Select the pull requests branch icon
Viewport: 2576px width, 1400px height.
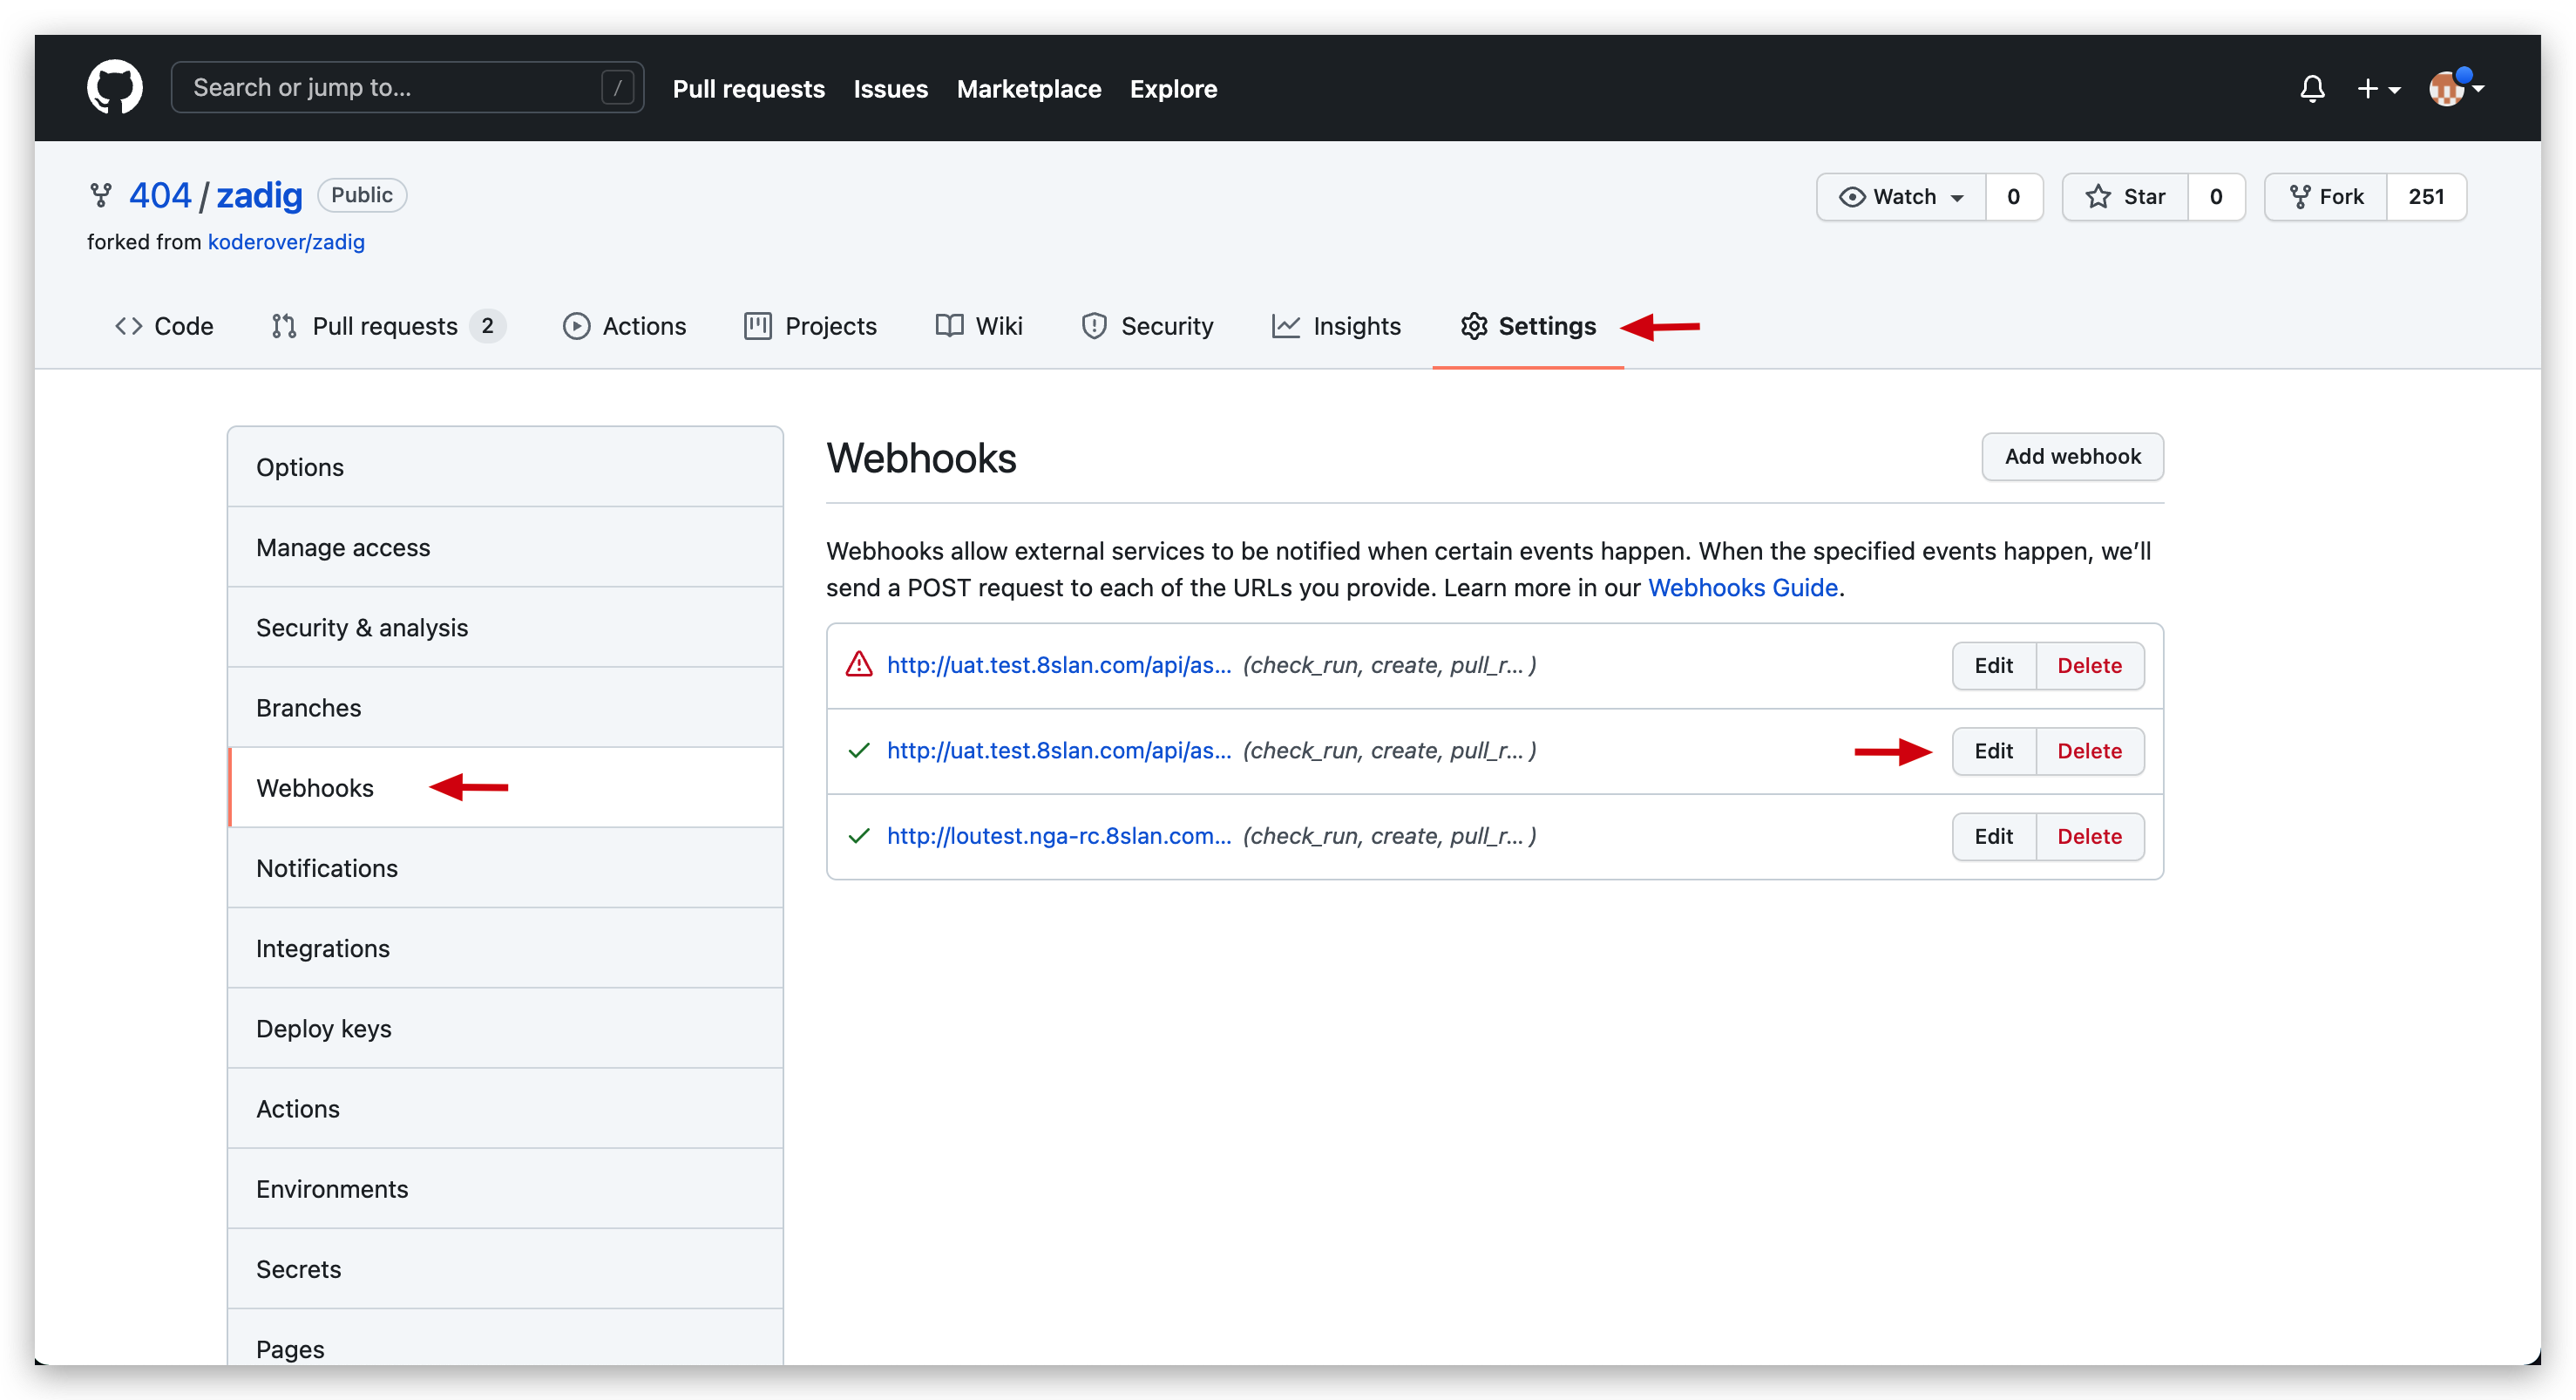(x=284, y=326)
